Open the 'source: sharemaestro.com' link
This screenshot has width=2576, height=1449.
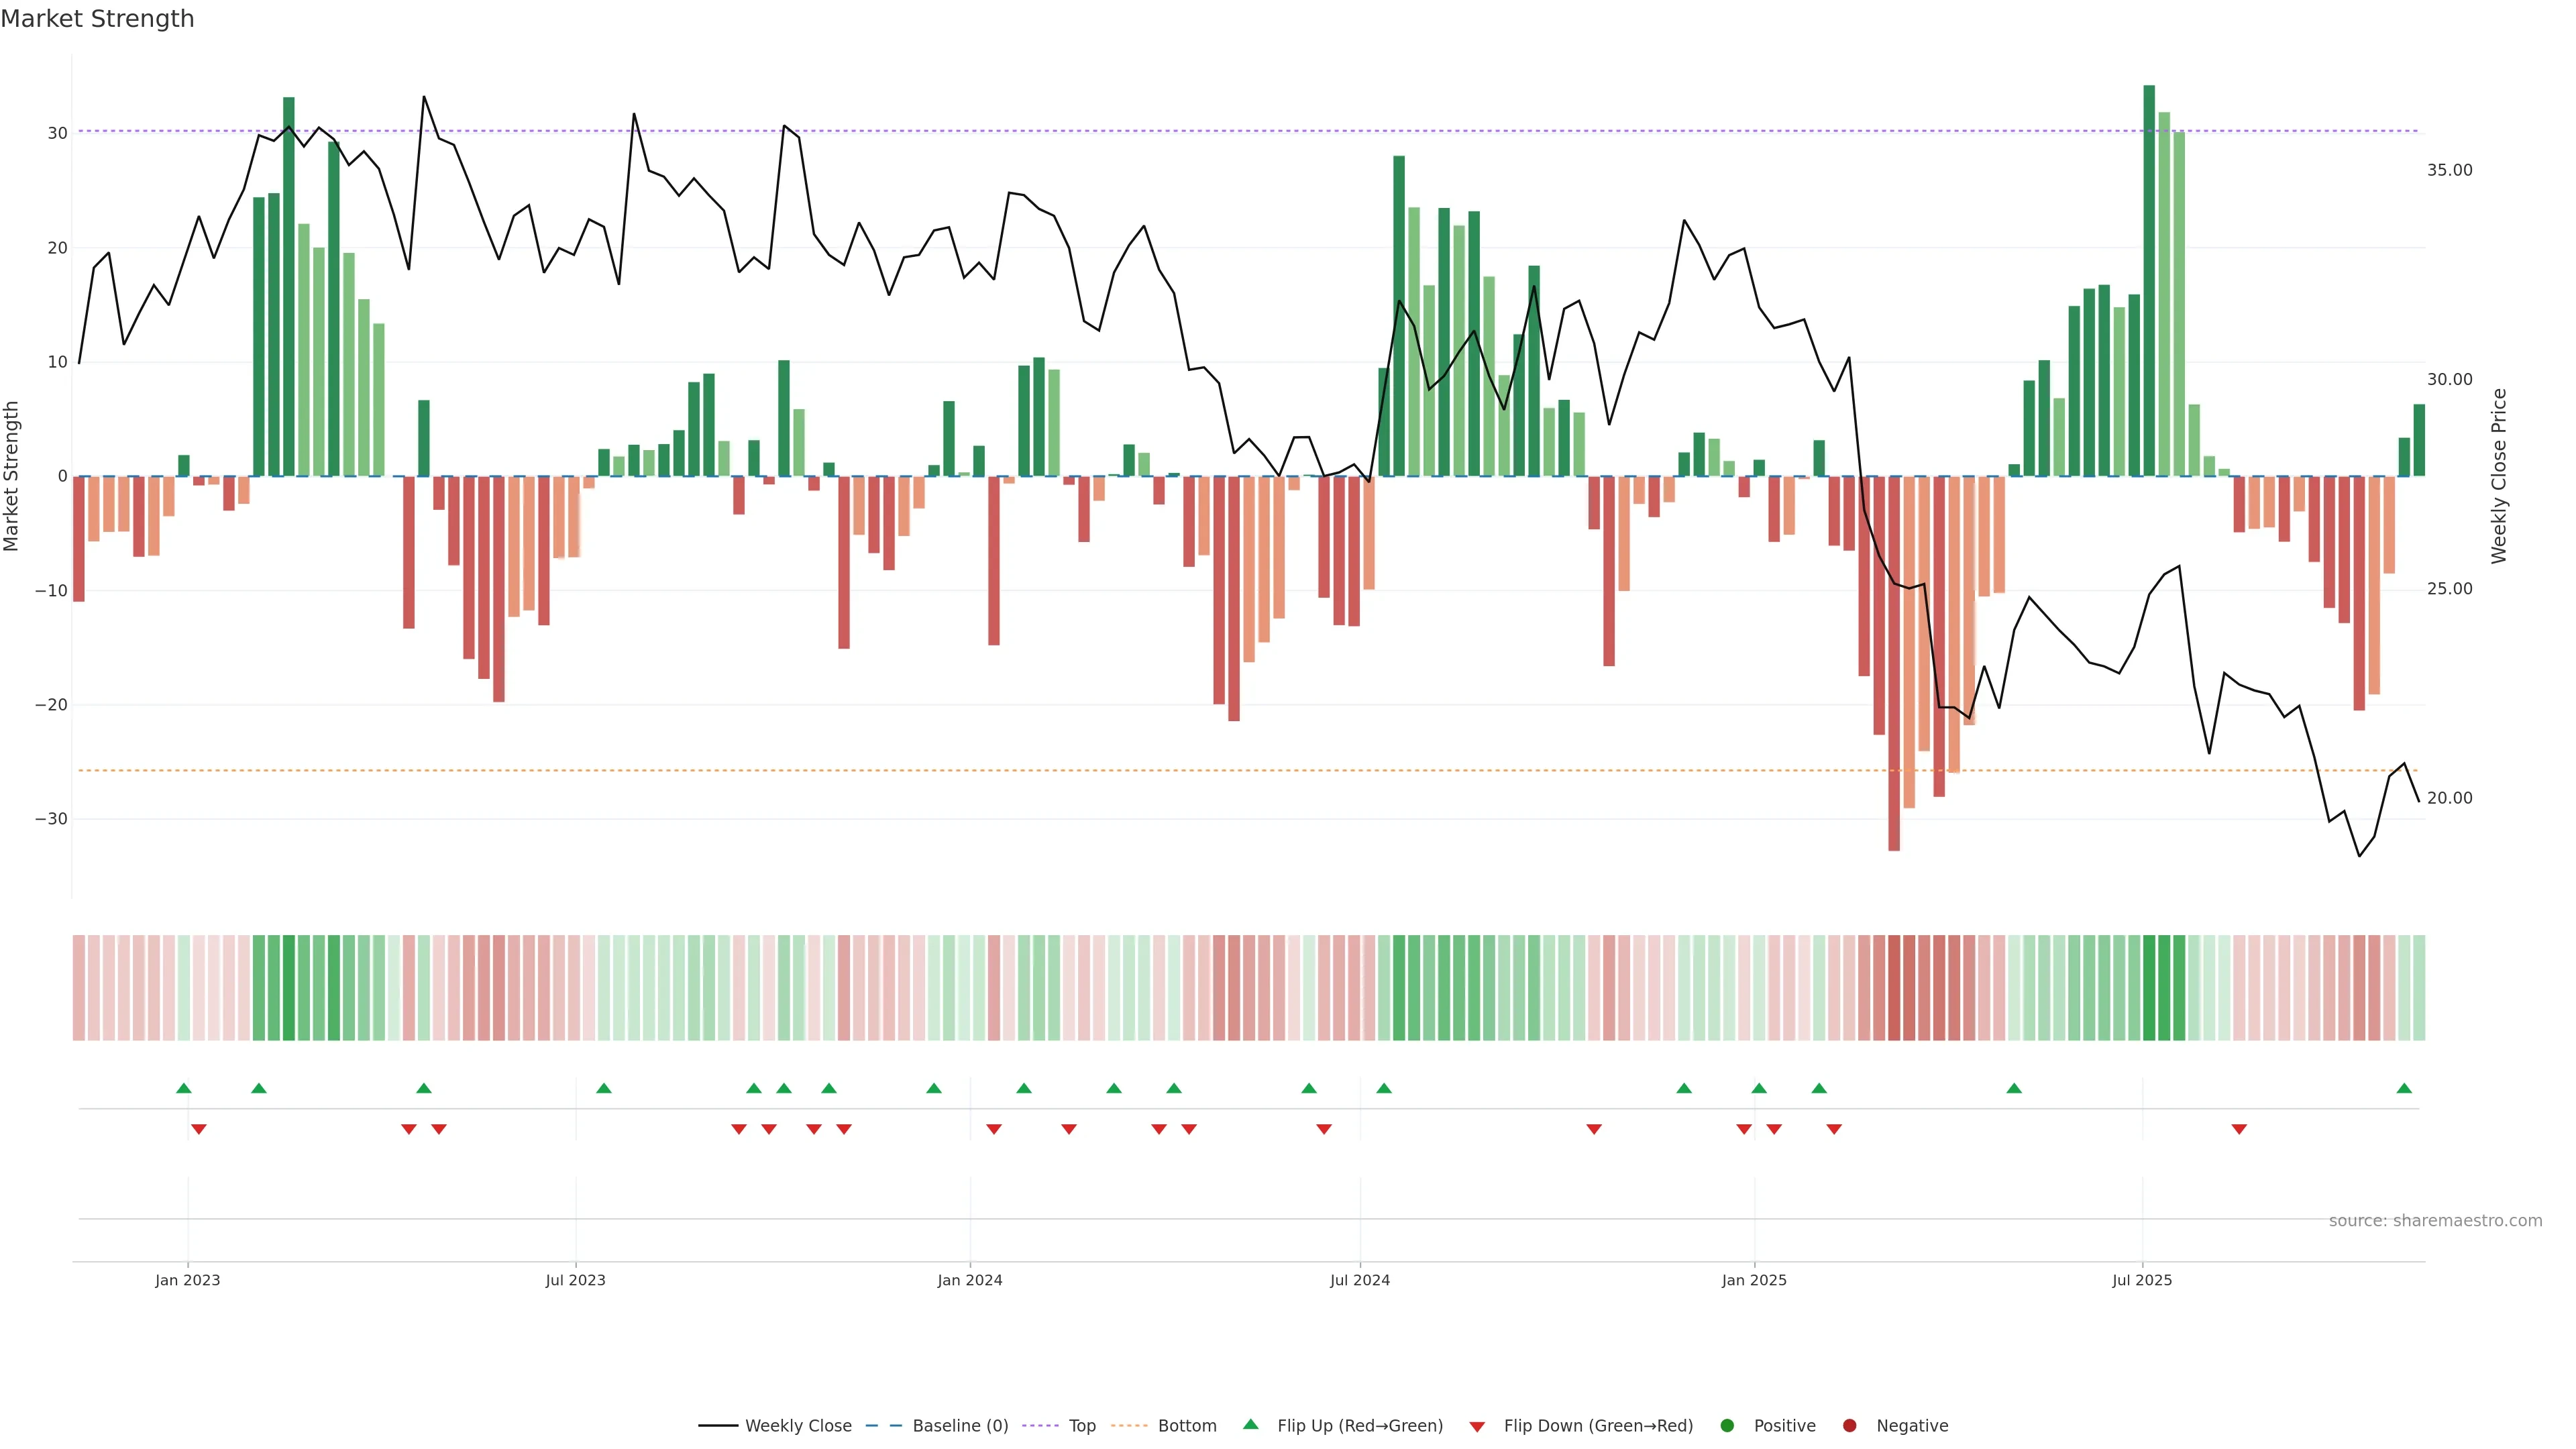(2435, 1220)
